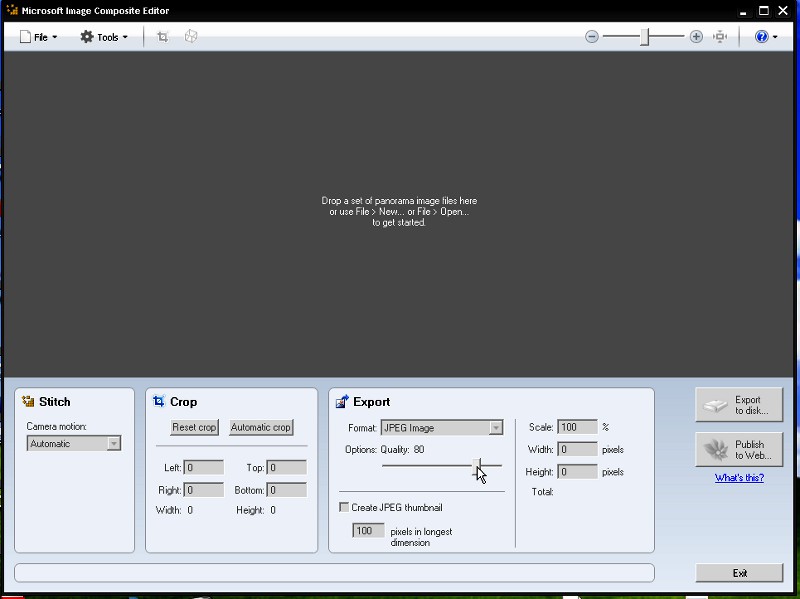Click the crop tool icon in toolbar
This screenshot has height=599, width=800.
click(x=163, y=37)
